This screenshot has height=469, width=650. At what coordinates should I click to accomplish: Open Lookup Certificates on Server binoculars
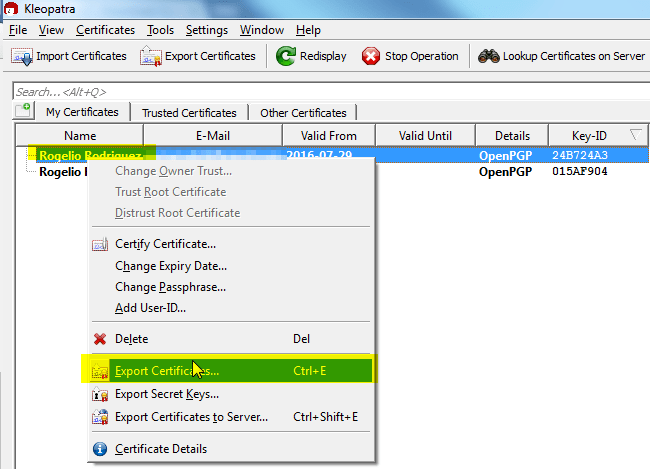click(x=488, y=56)
